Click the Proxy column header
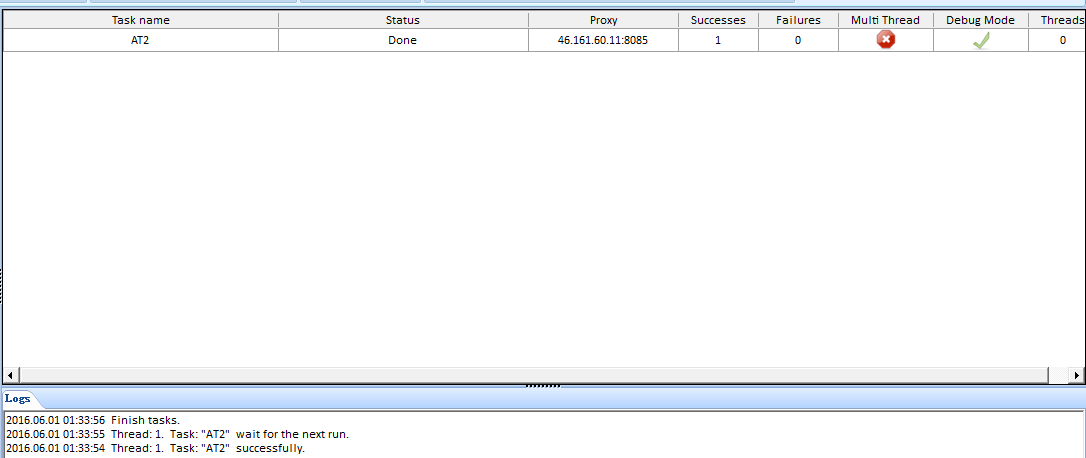The image size is (1086, 458). 603,20
